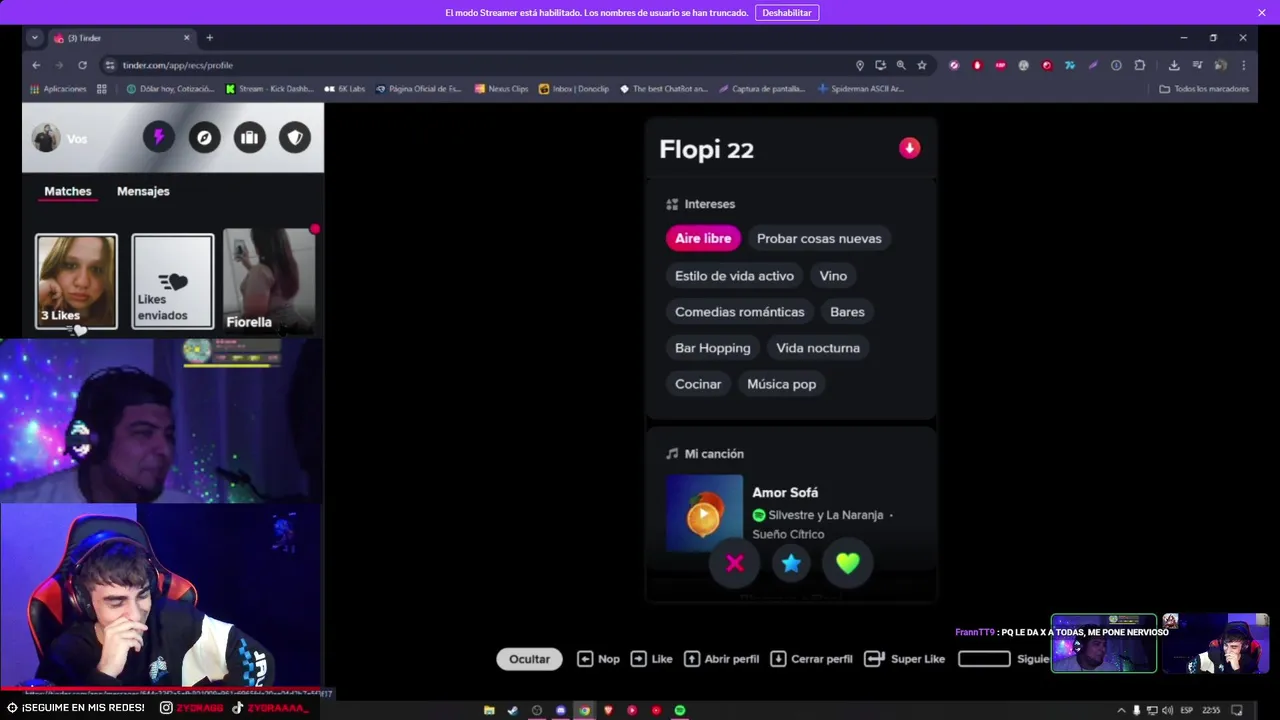Click the Estilo de vida activo tag

pyautogui.click(x=734, y=276)
